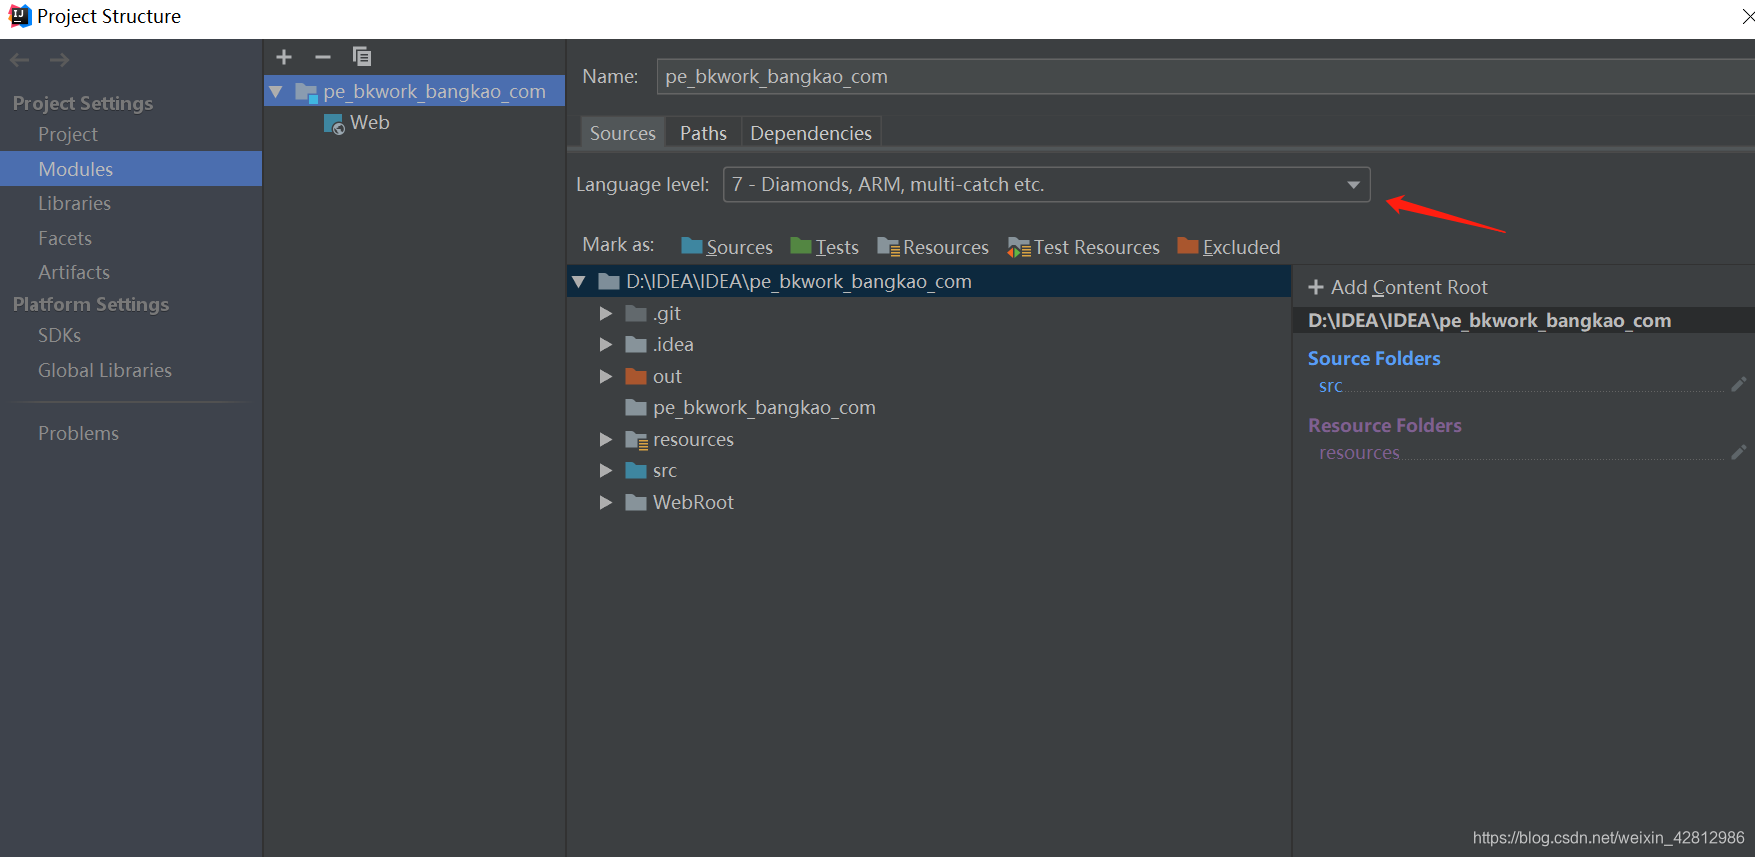This screenshot has width=1755, height=857.
Task: Click the IntelliJ IDEA logo in title bar
Action: tap(19, 16)
